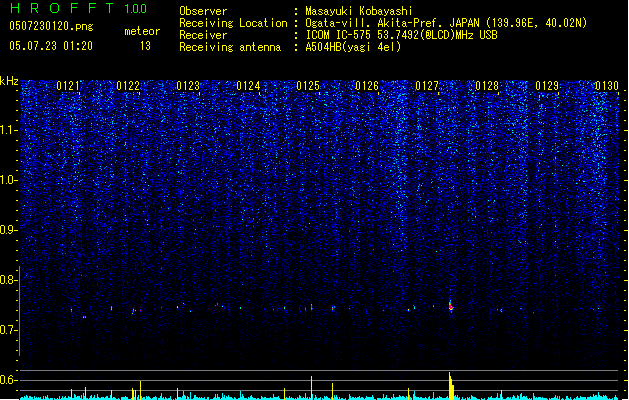This screenshot has width=629, height=400.
Task: Click the 0126 time marker
Action: click(x=367, y=86)
